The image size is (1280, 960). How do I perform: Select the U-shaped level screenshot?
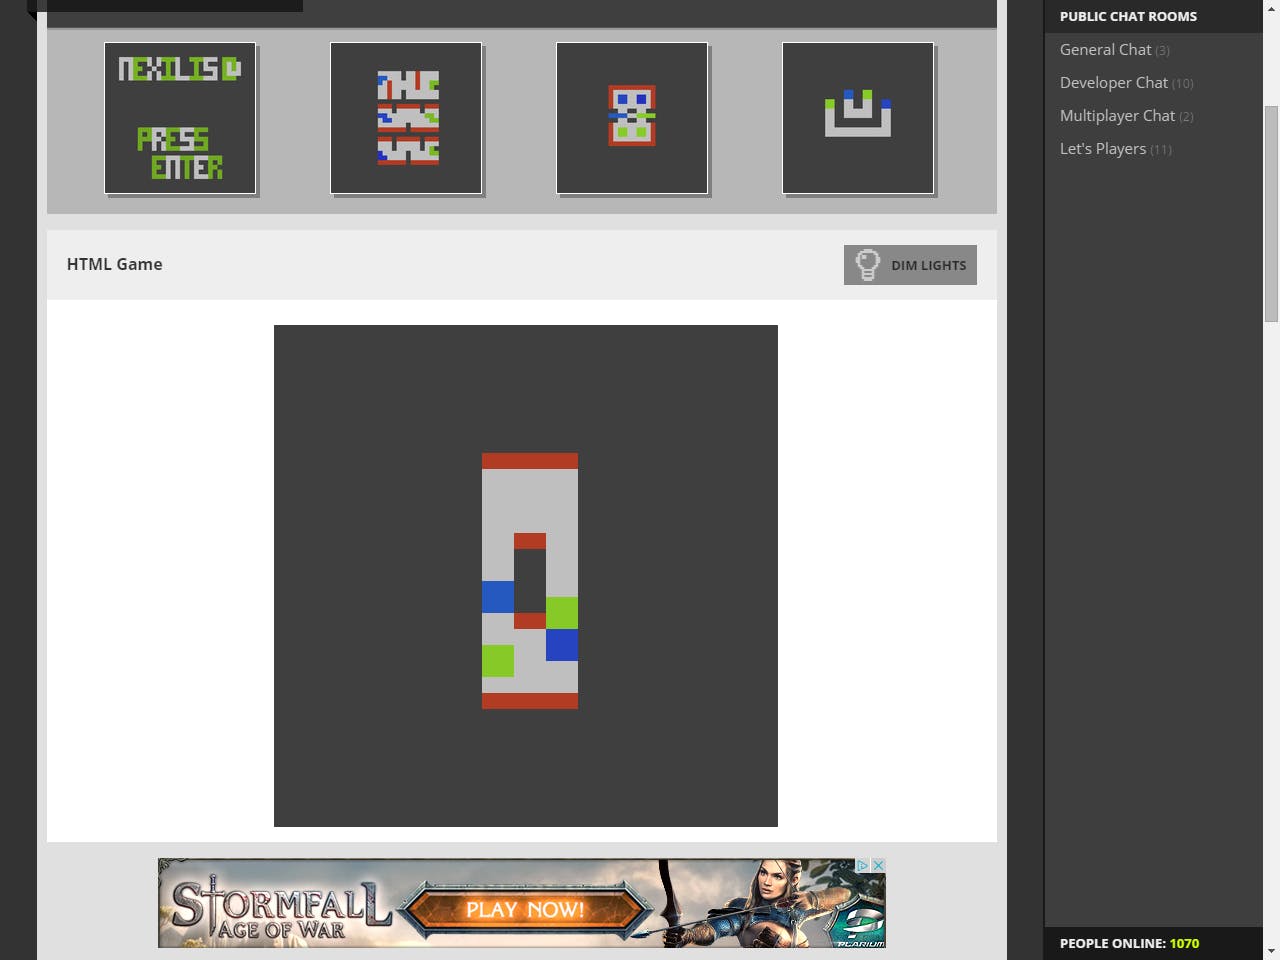click(x=858, y=117)
